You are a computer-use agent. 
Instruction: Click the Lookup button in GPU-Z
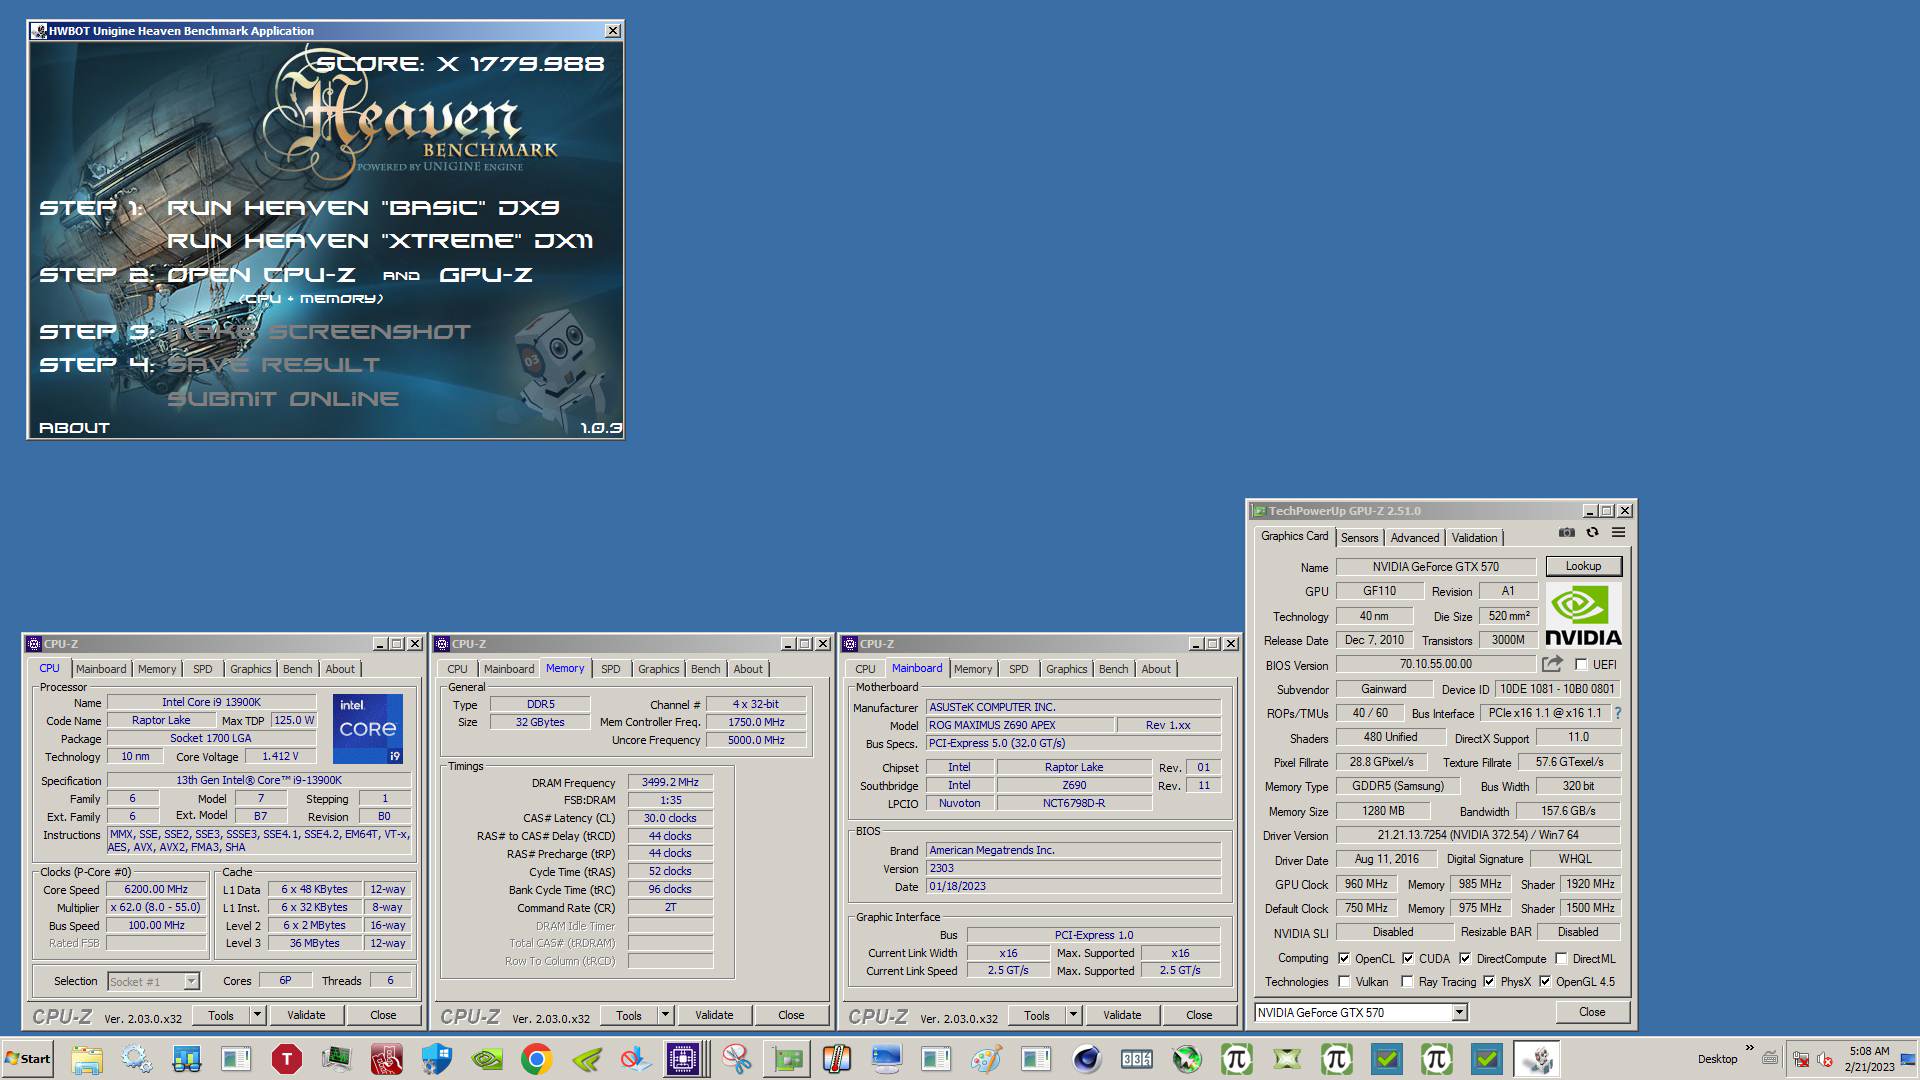click(1583, 566)
